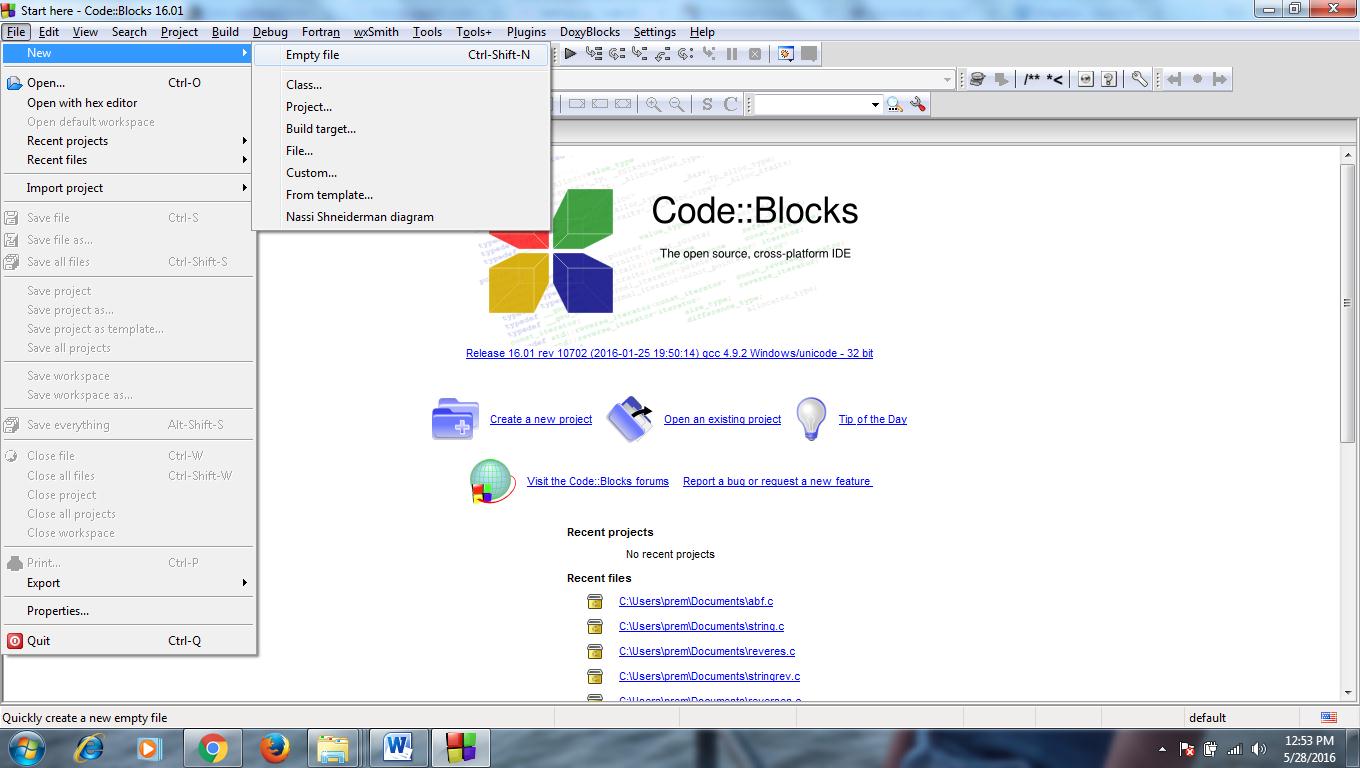The image size is (1360, 768).
Task: Click the file icon beside reveres.c
Action: (x=595, y=651)
